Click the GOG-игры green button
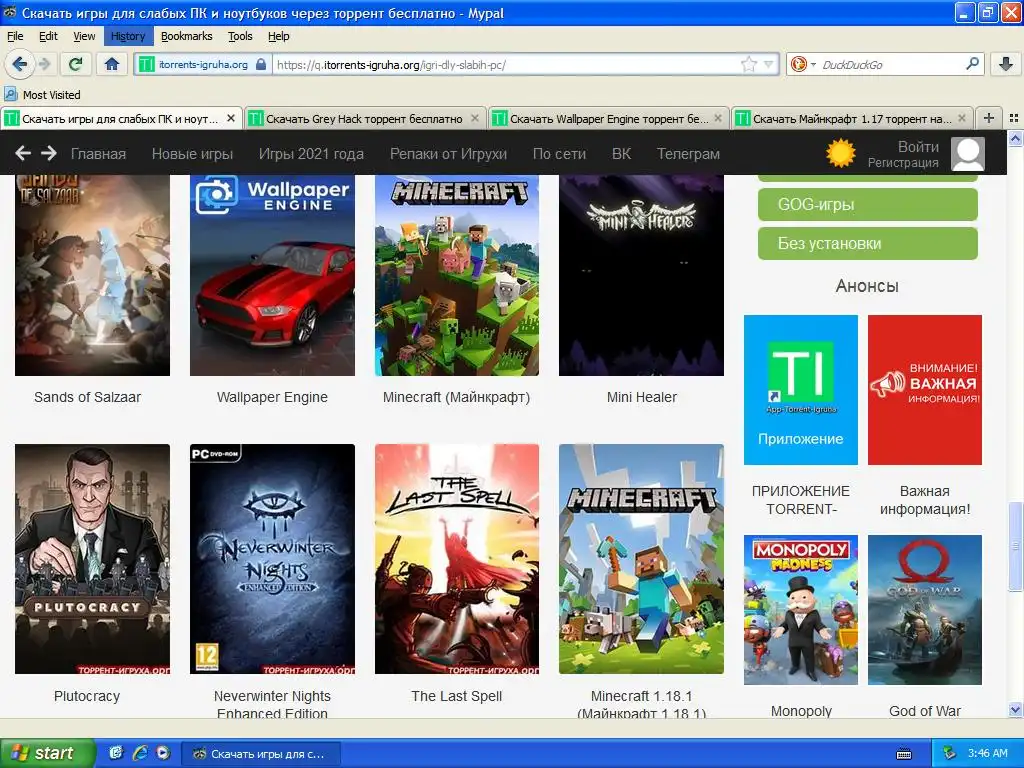Screen dimensions: 1024x768 (867, 204)
